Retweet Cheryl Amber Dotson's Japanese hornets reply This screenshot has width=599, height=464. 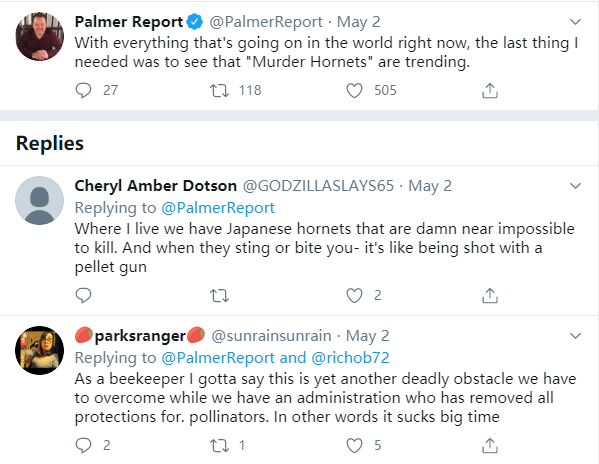pos(219,296)
